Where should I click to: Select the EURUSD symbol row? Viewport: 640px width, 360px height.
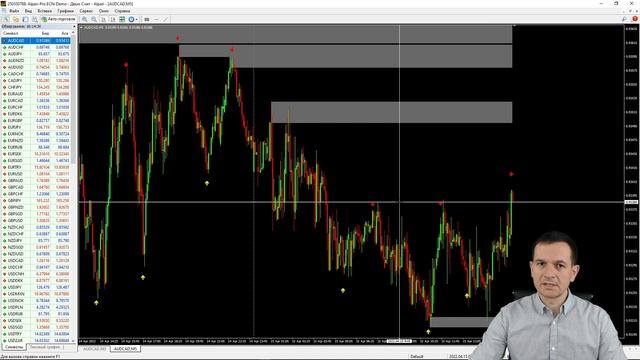coord(36,174)
